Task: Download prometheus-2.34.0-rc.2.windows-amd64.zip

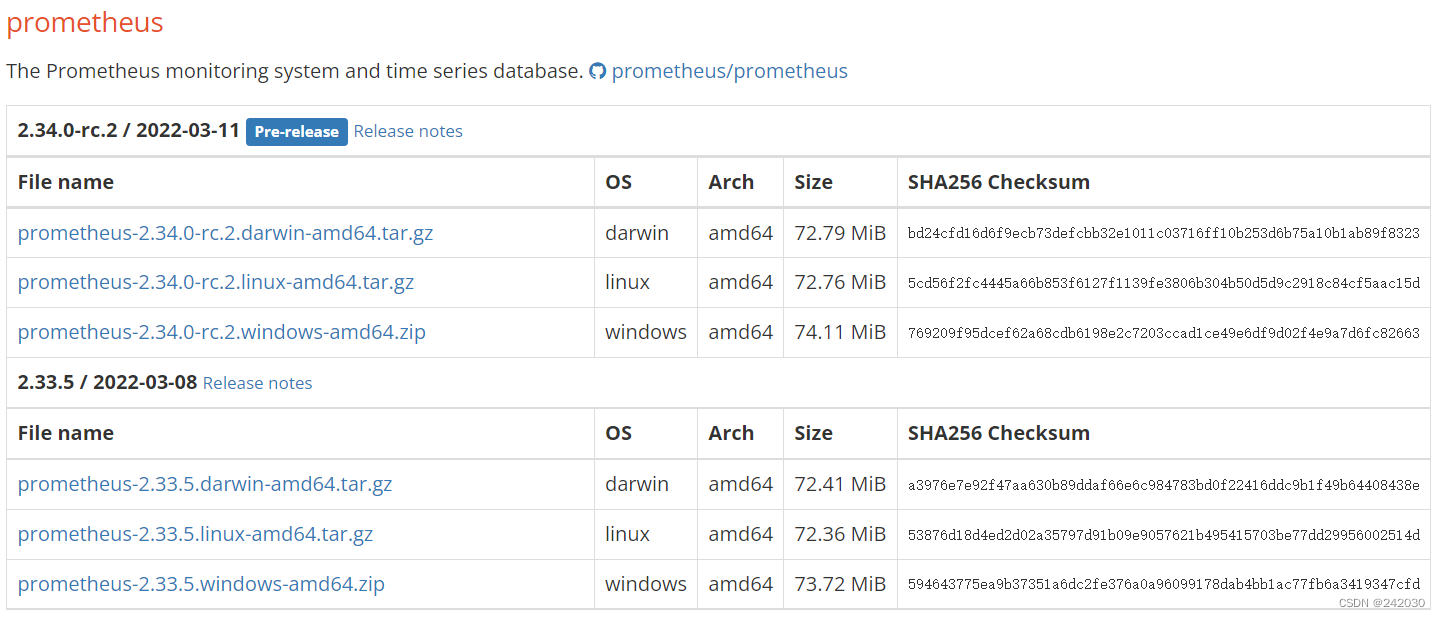Action: 221,332
